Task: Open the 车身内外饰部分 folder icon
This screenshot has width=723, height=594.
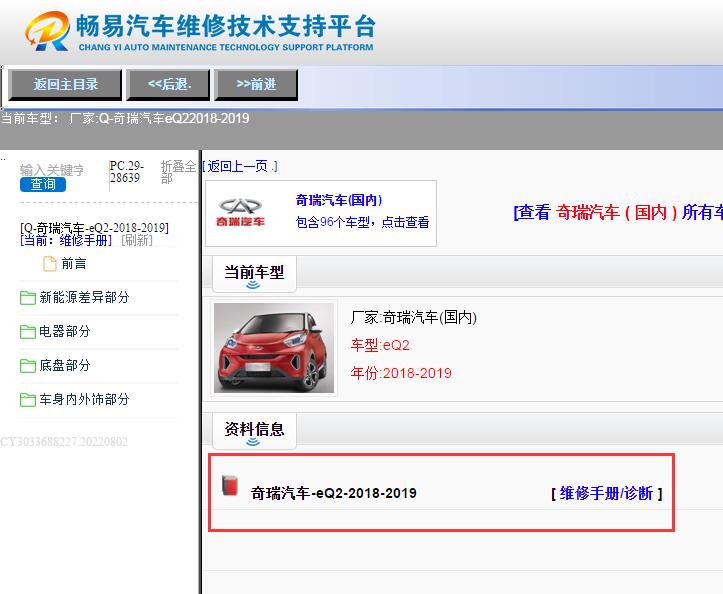Action: click(x=28, y=400)
